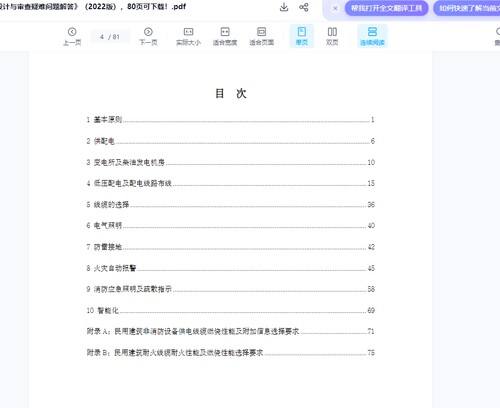Click the share icon next to download
Viewport: 500px width, 408px height.
click(304, 7)
